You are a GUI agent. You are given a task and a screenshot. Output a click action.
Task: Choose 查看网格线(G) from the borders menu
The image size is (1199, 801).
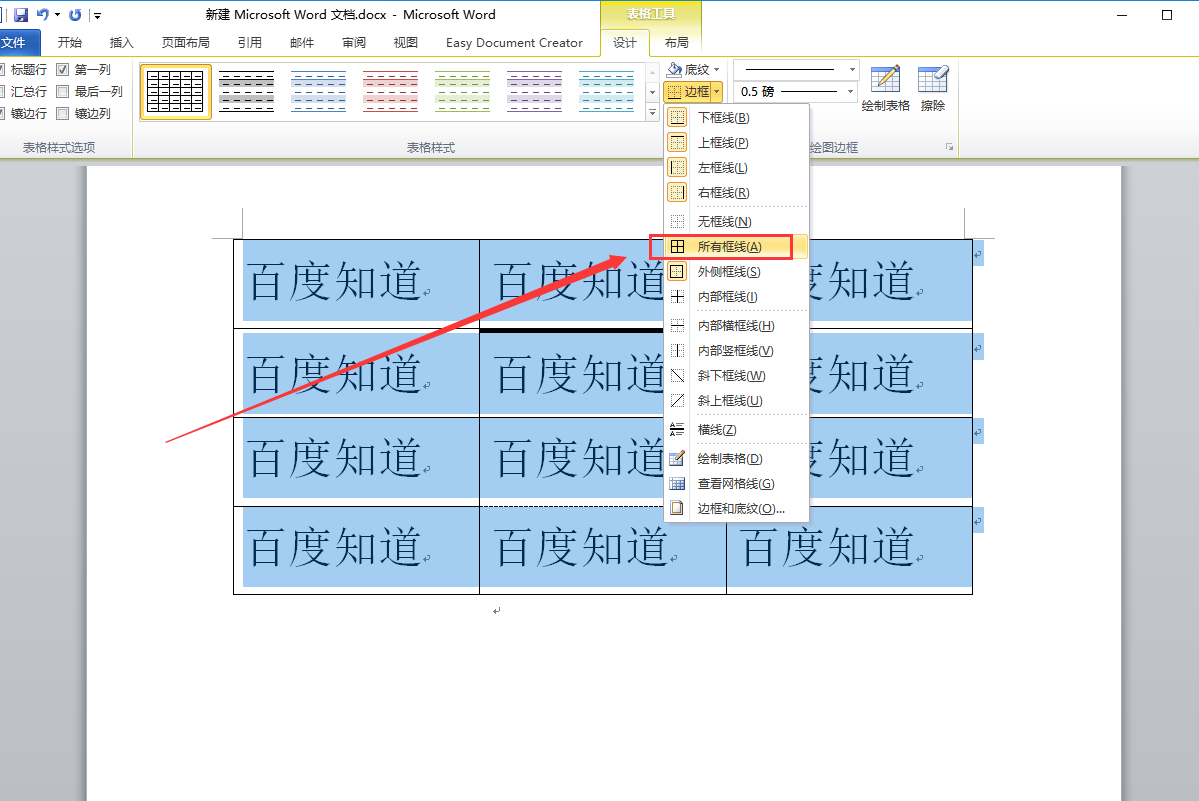[736, 484]
